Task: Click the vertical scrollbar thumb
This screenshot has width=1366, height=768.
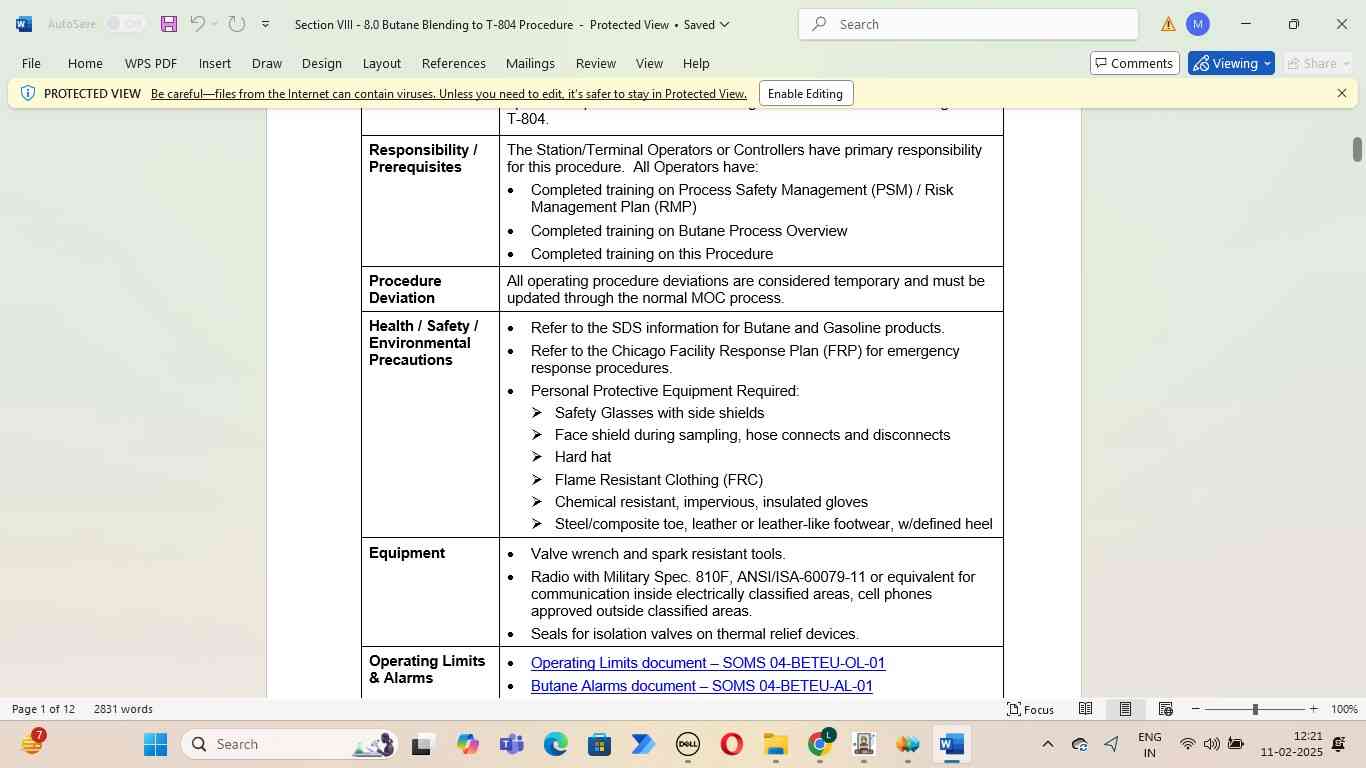Action: (1357, 149)
